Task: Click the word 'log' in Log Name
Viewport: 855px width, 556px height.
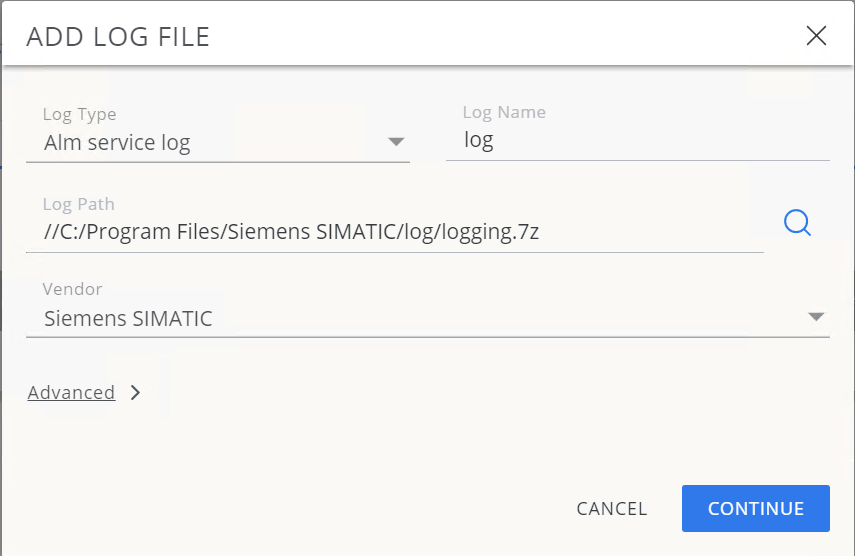Action: pos(479,141)
